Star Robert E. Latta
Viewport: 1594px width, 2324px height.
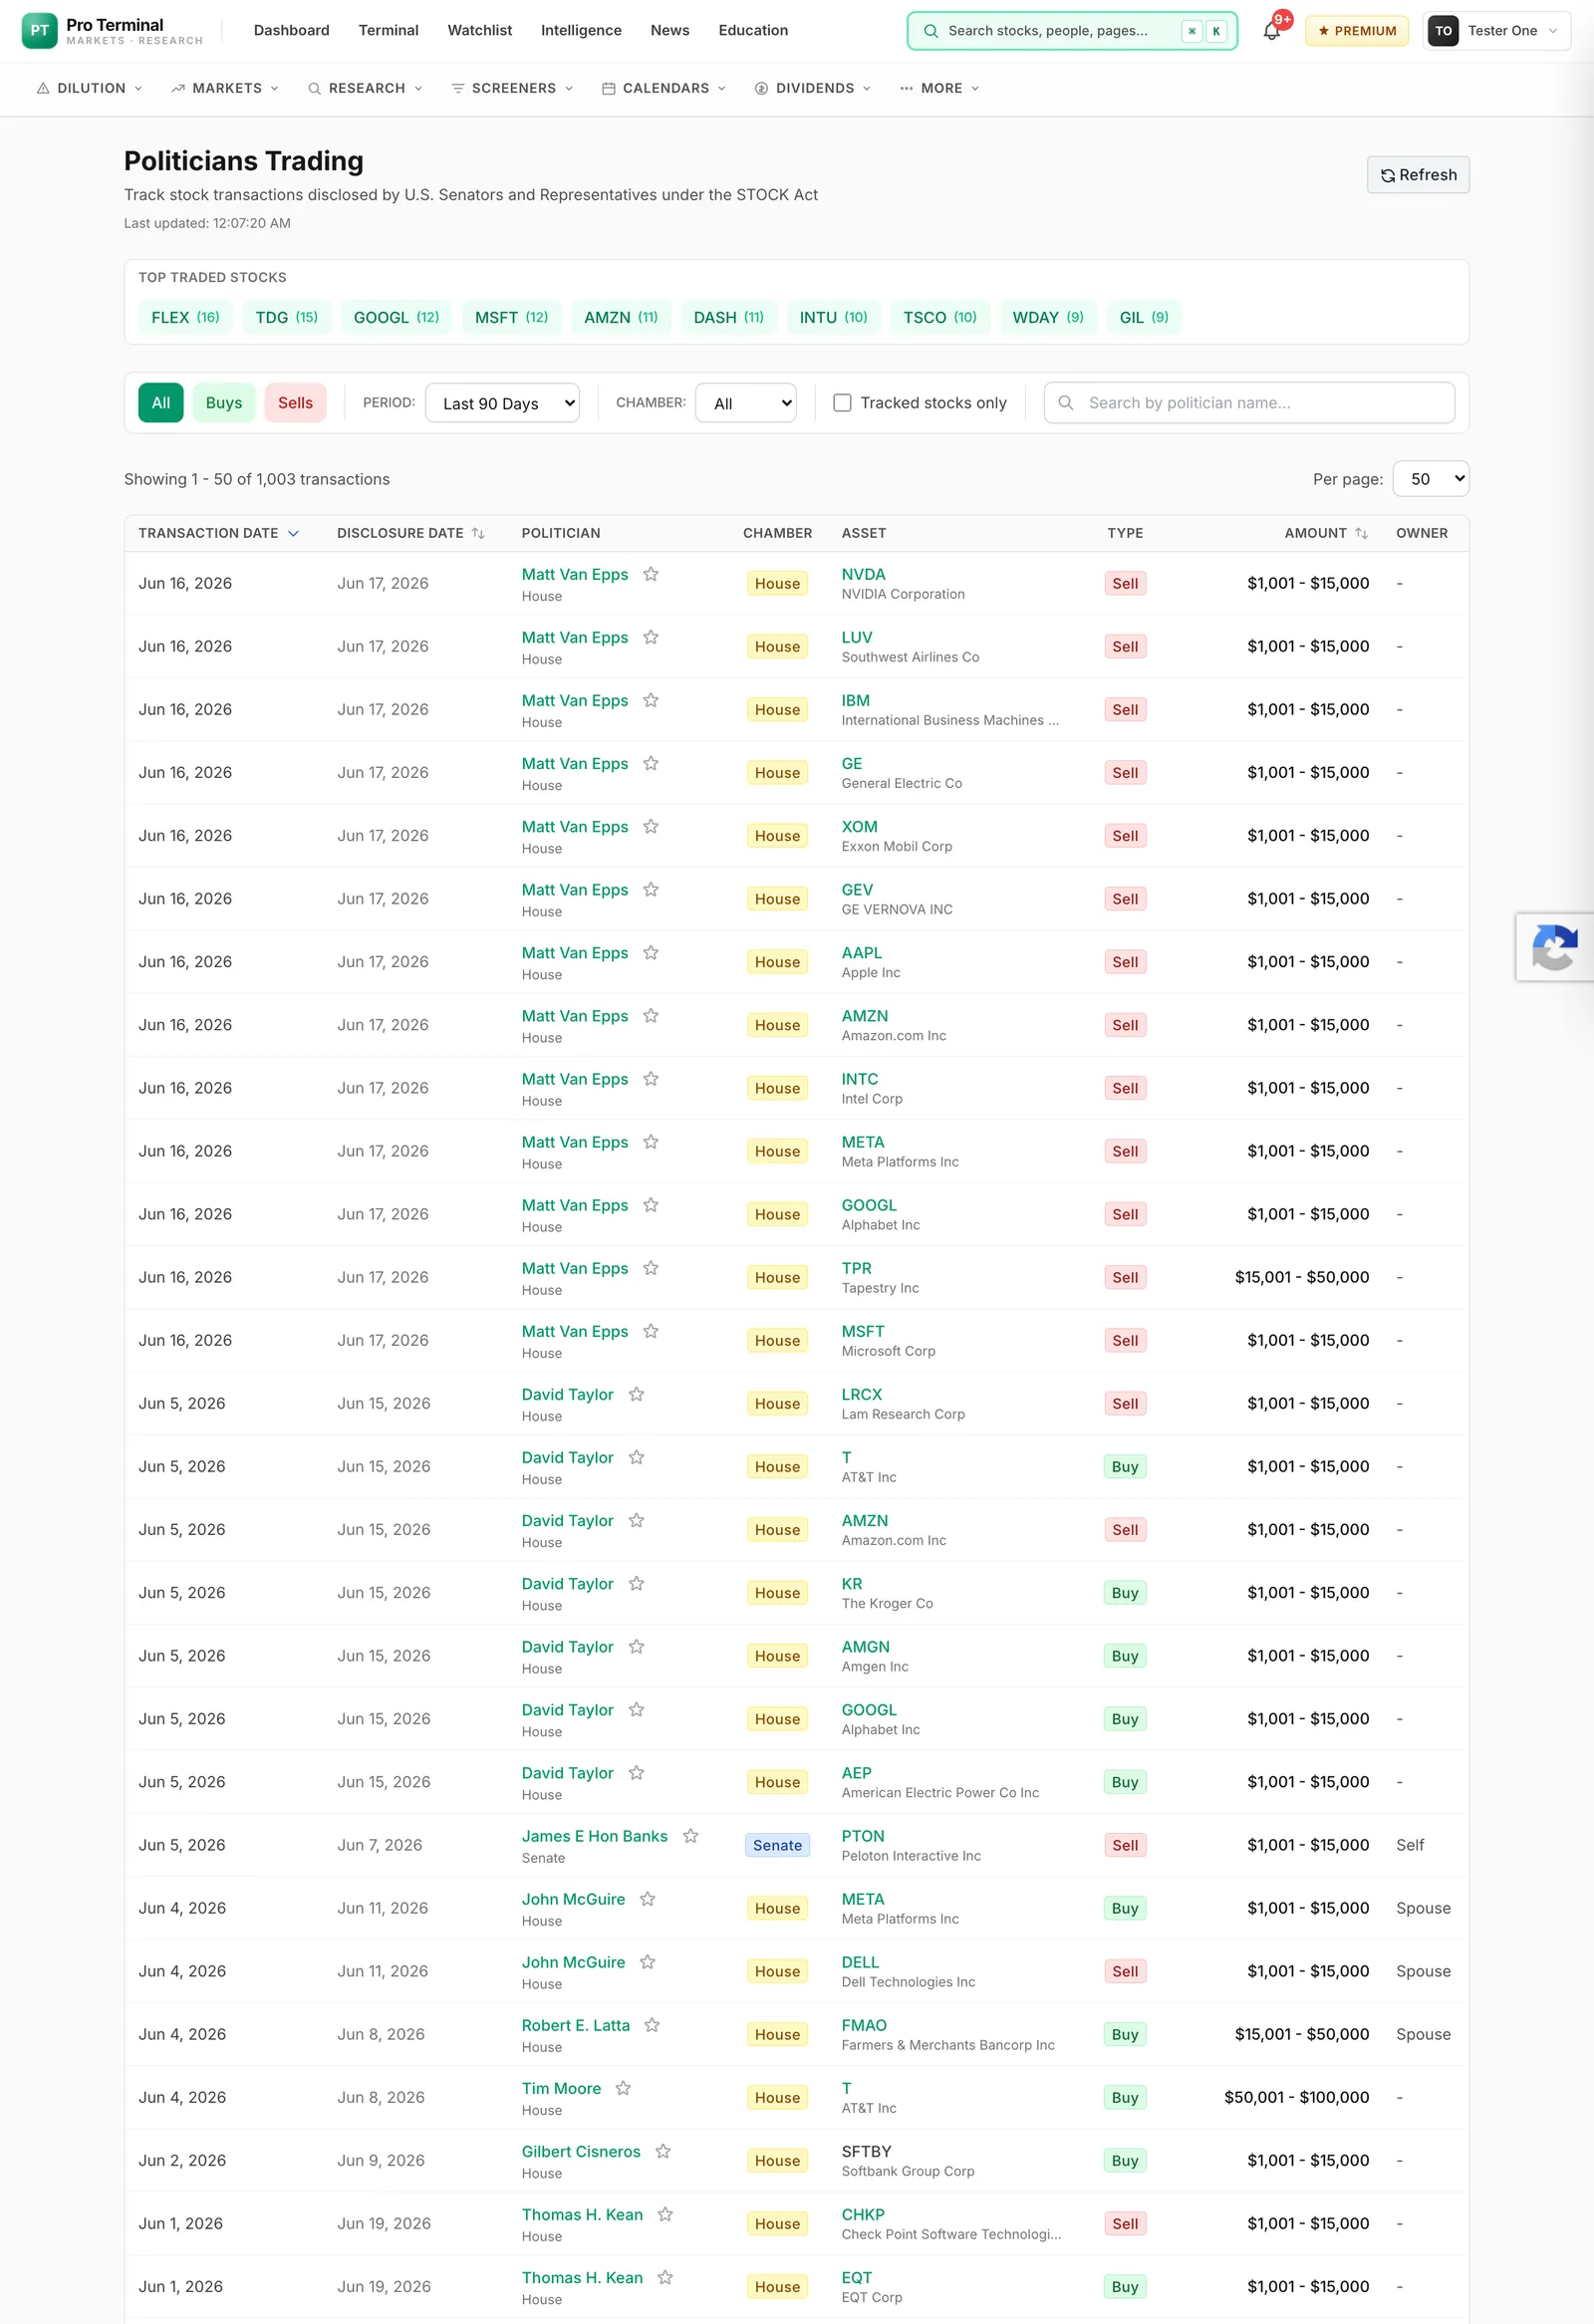click(652, 2024)
